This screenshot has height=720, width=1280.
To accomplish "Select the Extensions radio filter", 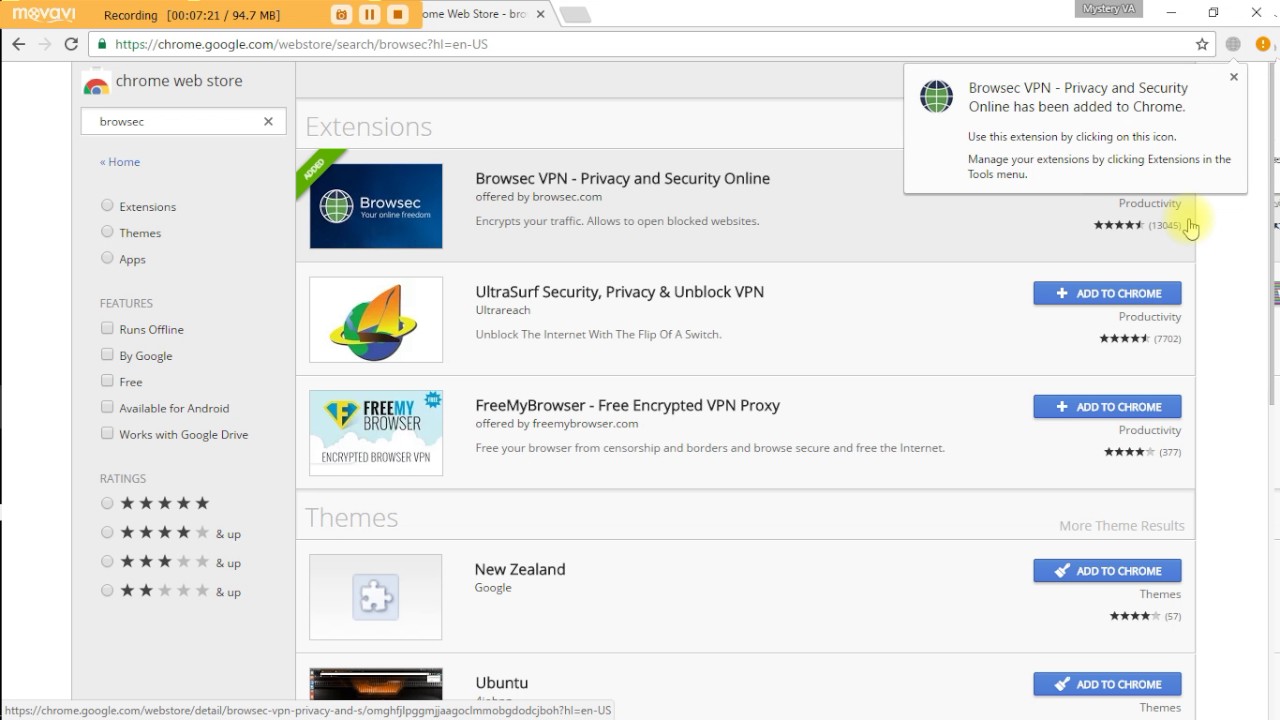I will coord(107,205).
